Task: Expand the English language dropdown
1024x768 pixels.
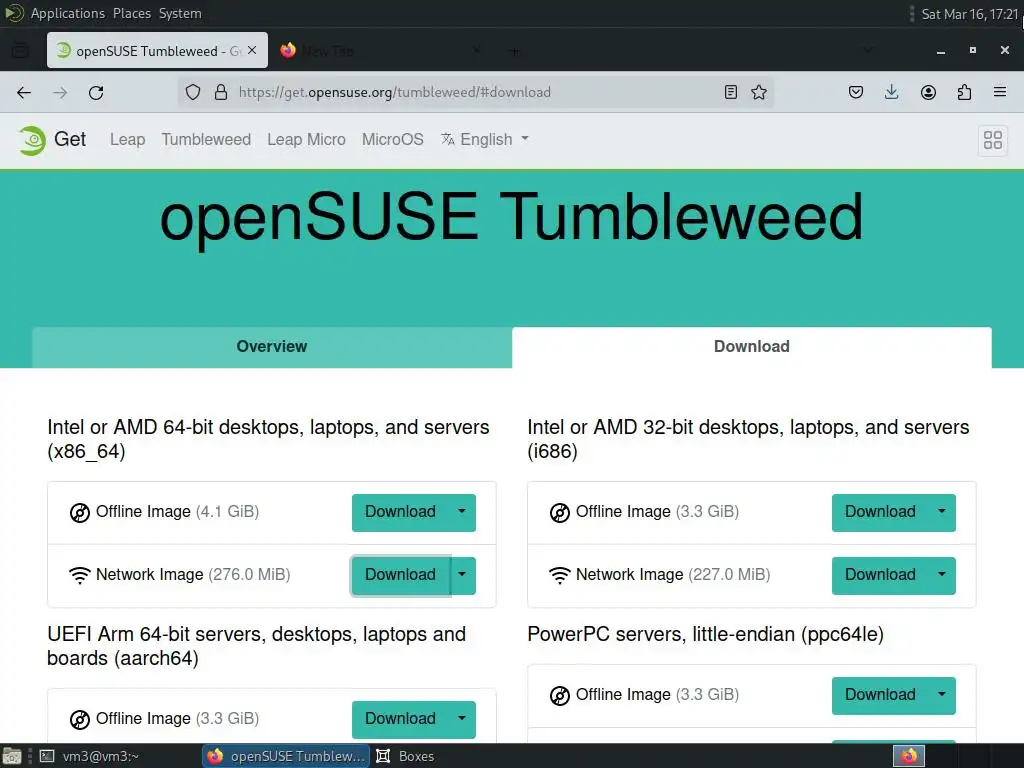Action: tap(485, 139)
